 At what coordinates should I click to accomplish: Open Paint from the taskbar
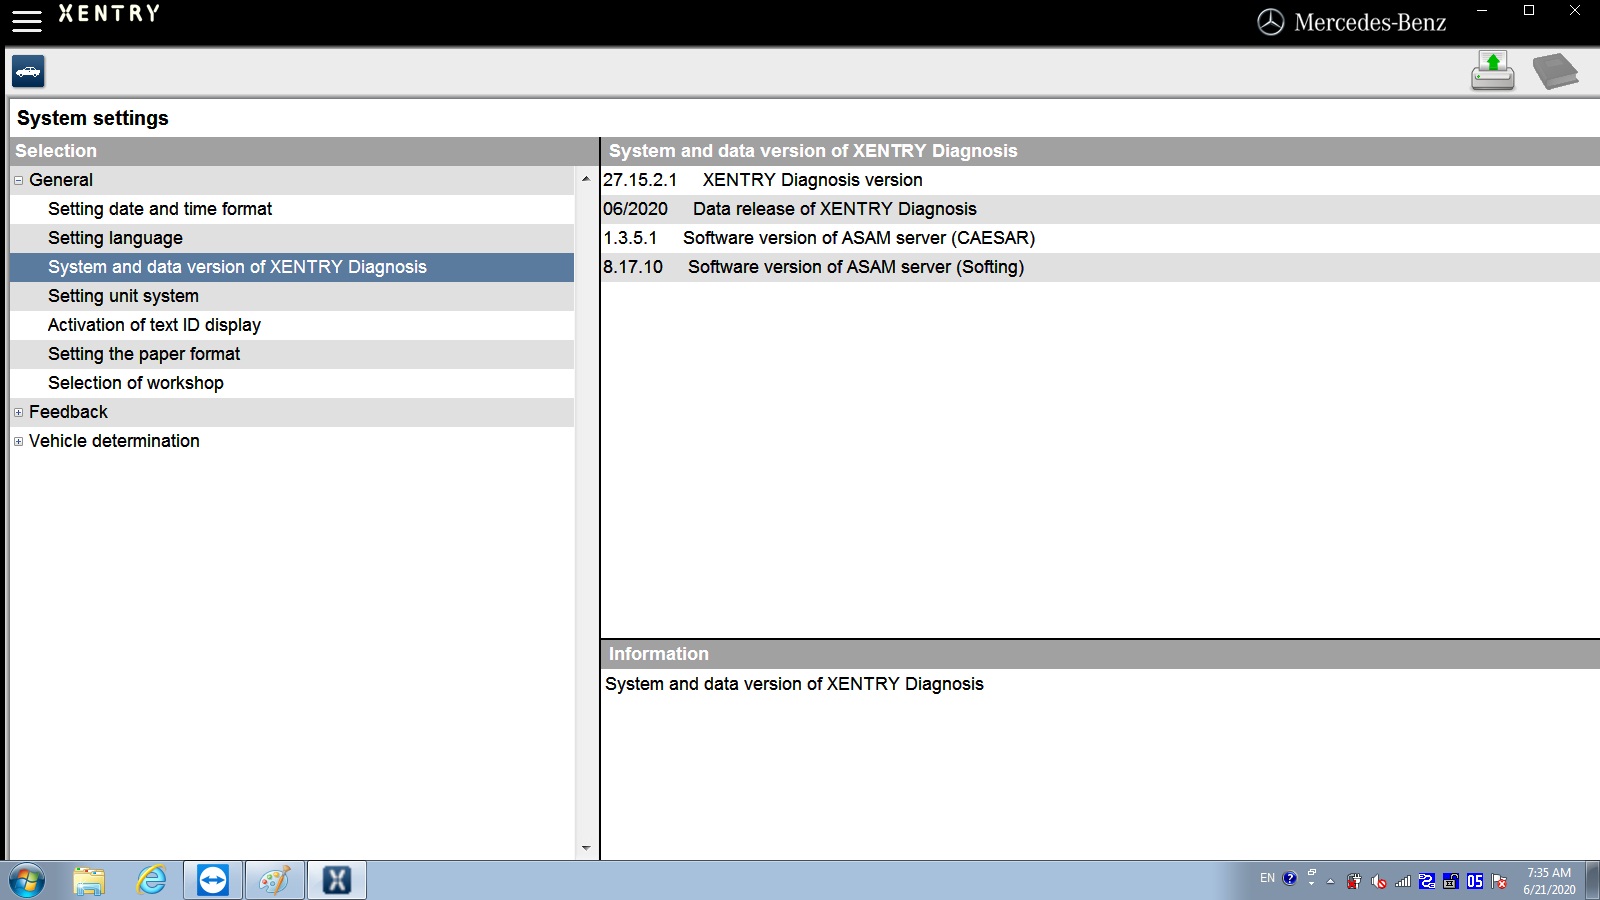(x=275, y=881)
